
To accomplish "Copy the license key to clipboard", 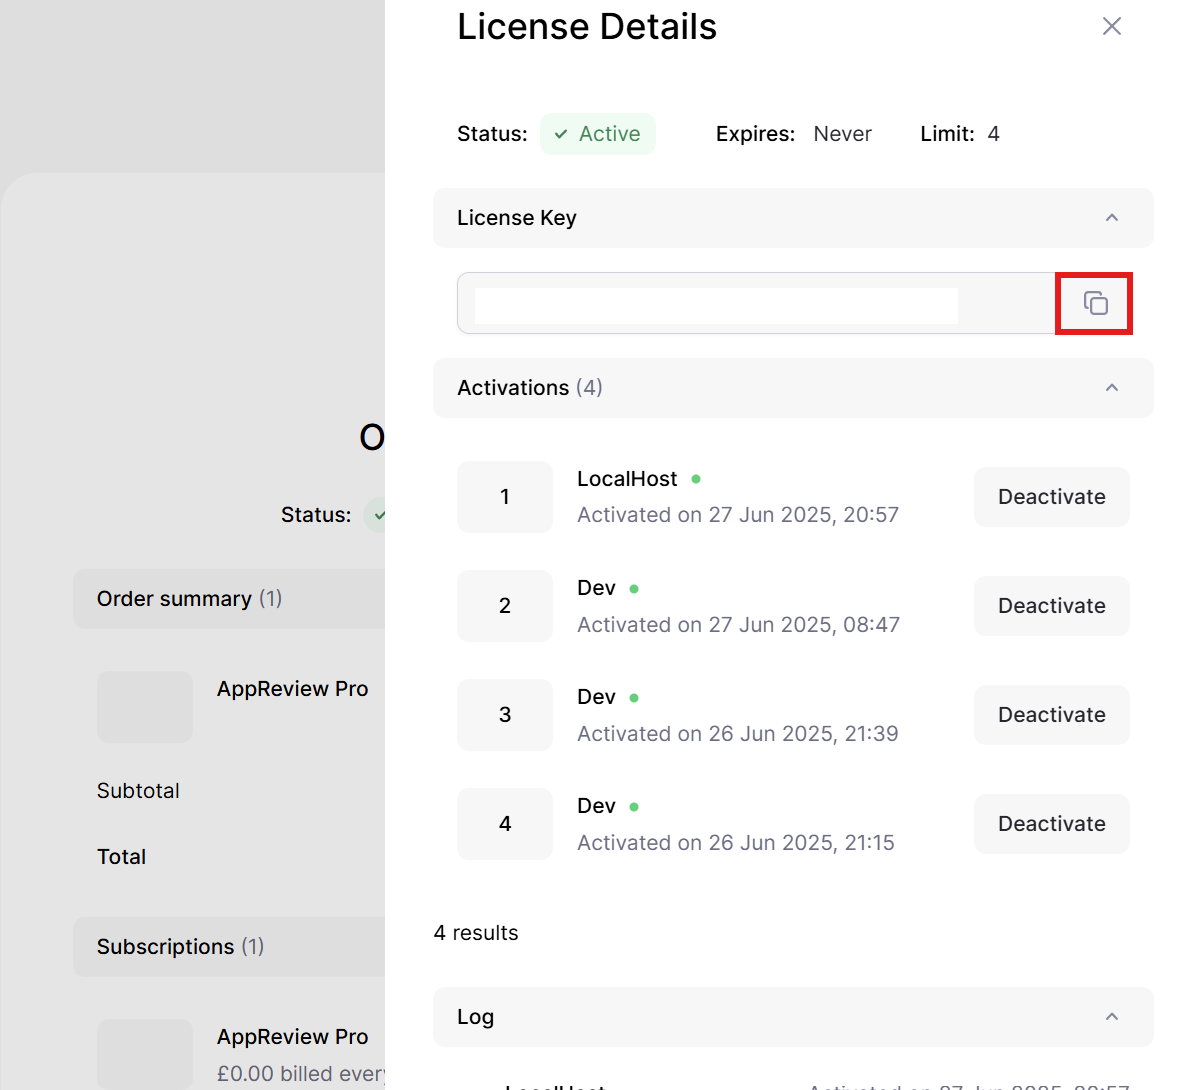I will (1095, 303).
